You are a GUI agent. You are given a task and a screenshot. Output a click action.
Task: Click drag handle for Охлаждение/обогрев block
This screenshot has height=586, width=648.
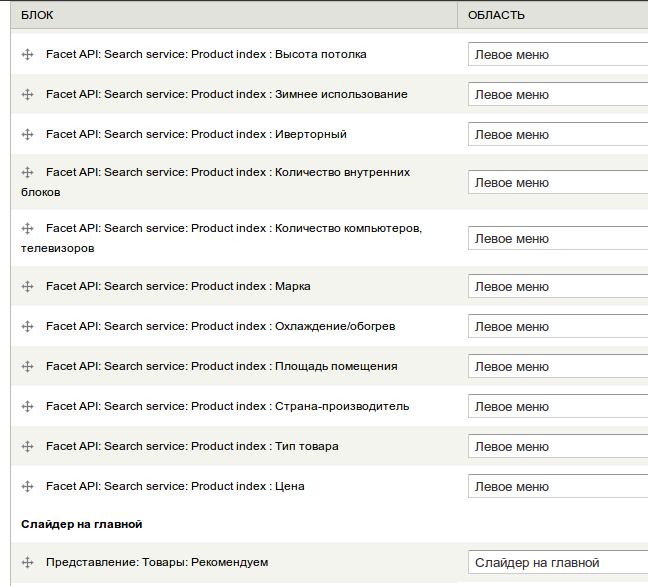point(28,326)
